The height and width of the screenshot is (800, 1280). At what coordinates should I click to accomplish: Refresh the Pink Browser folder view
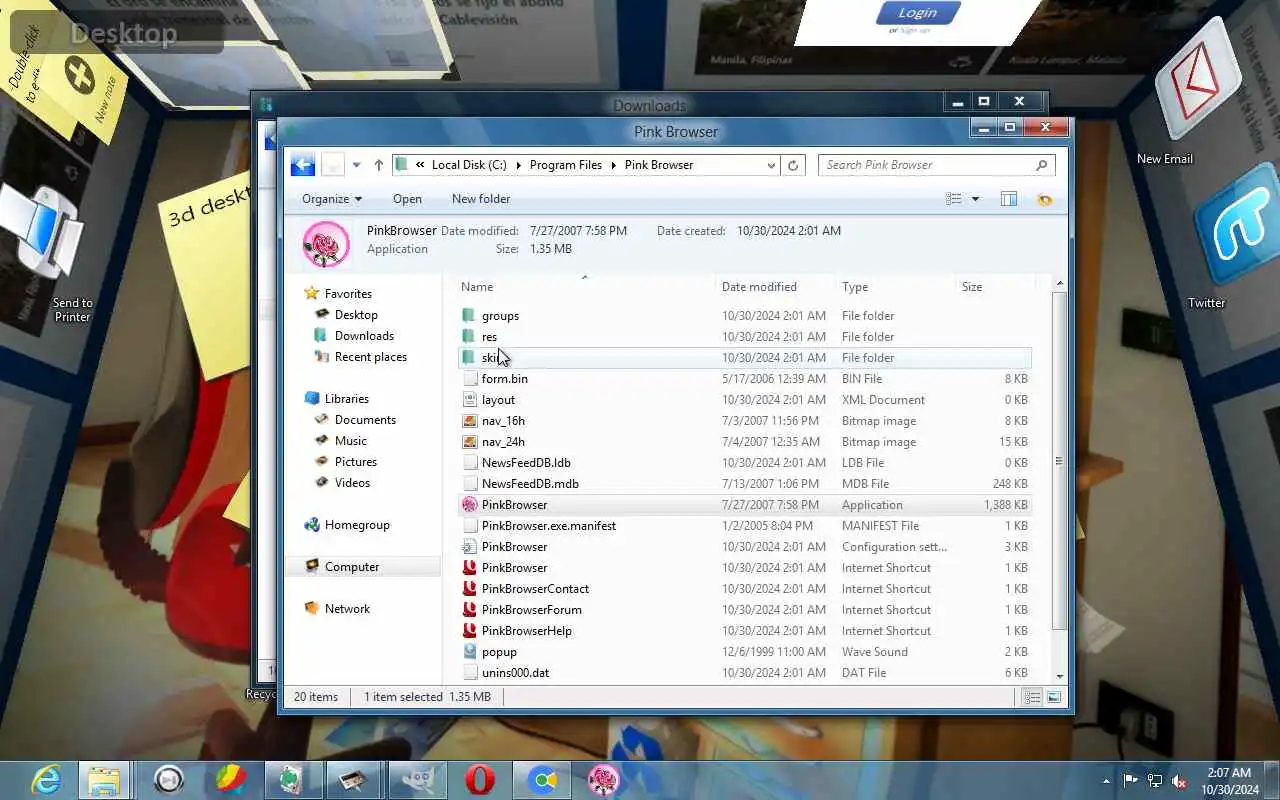pos(793,165)
